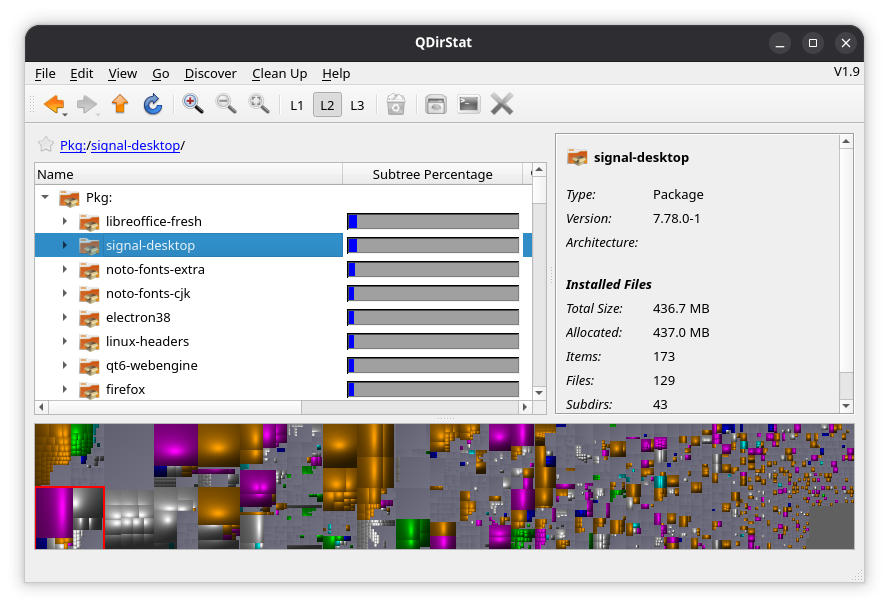The width and height of the screenshot is (889, 607).
Task: Click the version value 7.78.0-1
Action: click(x=676, y=218)
